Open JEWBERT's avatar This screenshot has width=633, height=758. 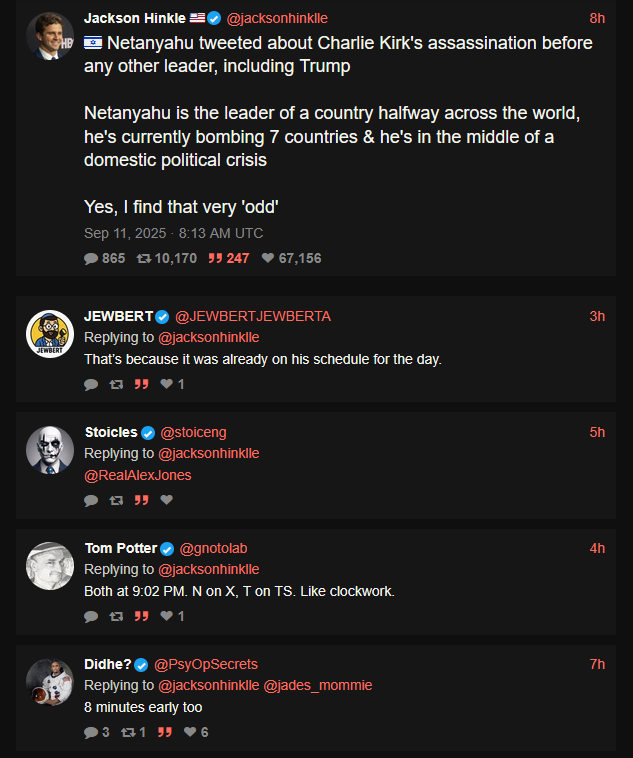(50, 334)
